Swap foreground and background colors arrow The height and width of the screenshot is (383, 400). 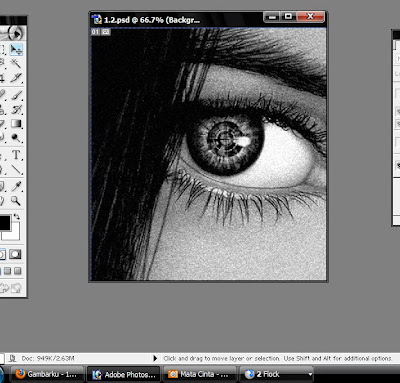click(x=16, y=217)
